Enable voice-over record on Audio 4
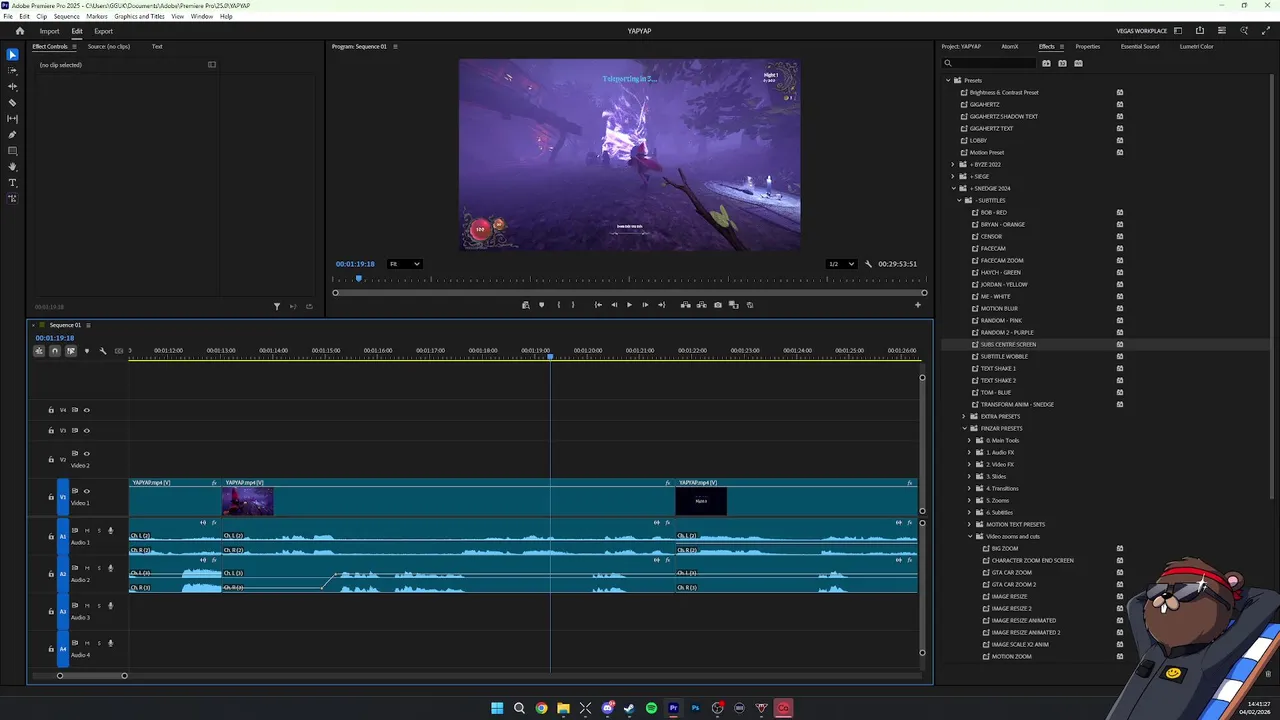 click(x=110, y=643)
